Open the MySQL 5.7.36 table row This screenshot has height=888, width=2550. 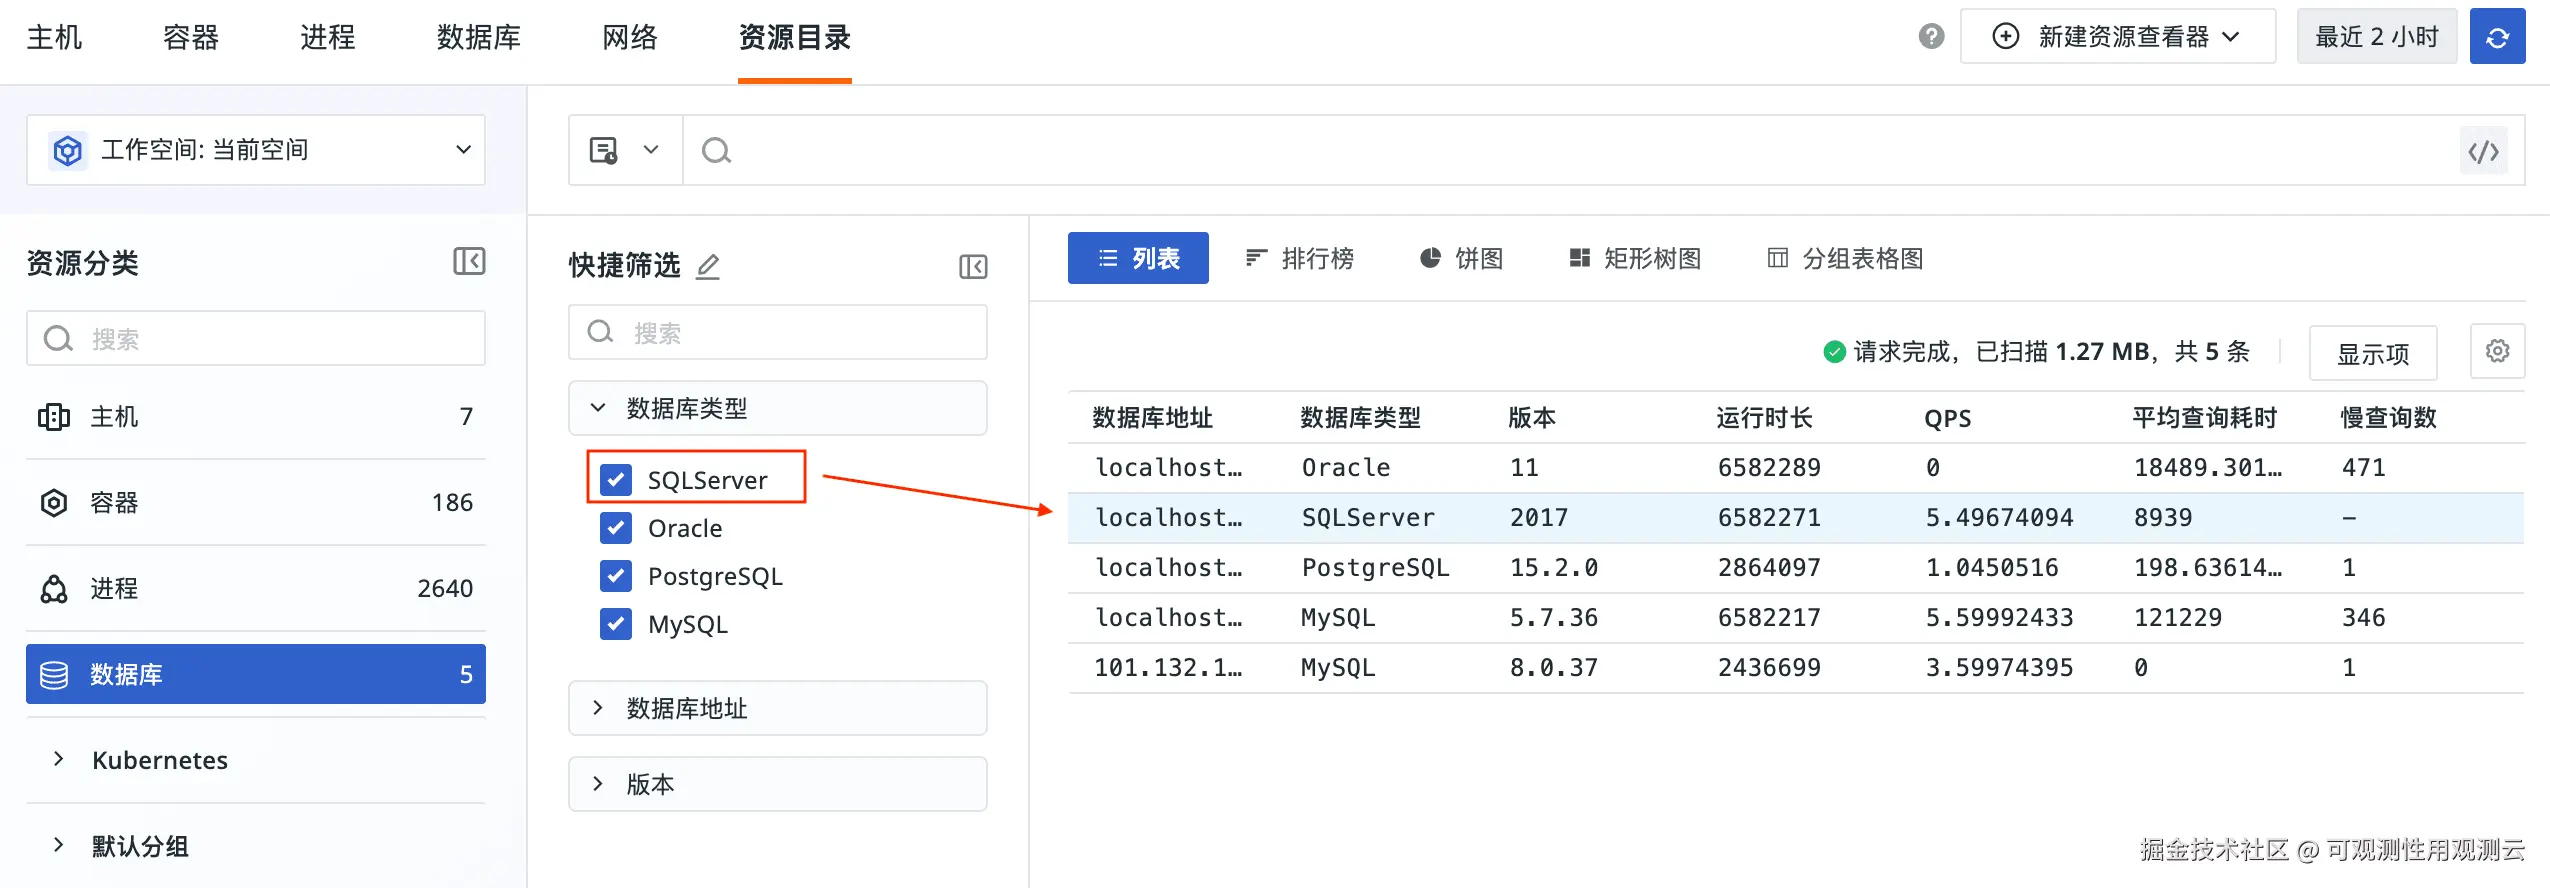1796,618
